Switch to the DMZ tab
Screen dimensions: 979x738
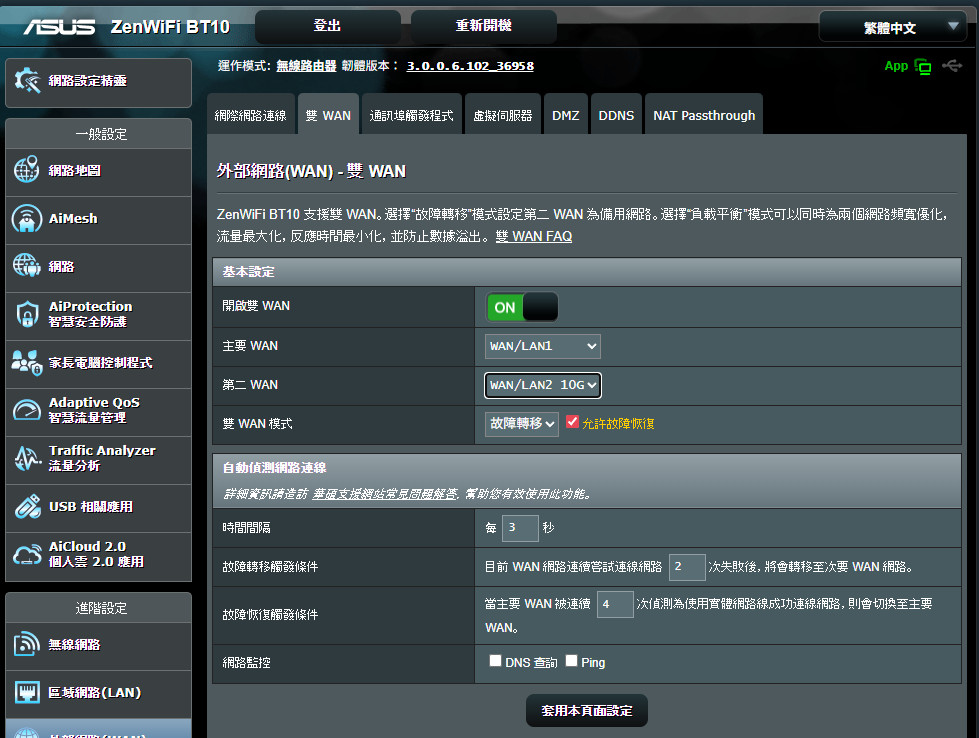[x=566, y=115]
